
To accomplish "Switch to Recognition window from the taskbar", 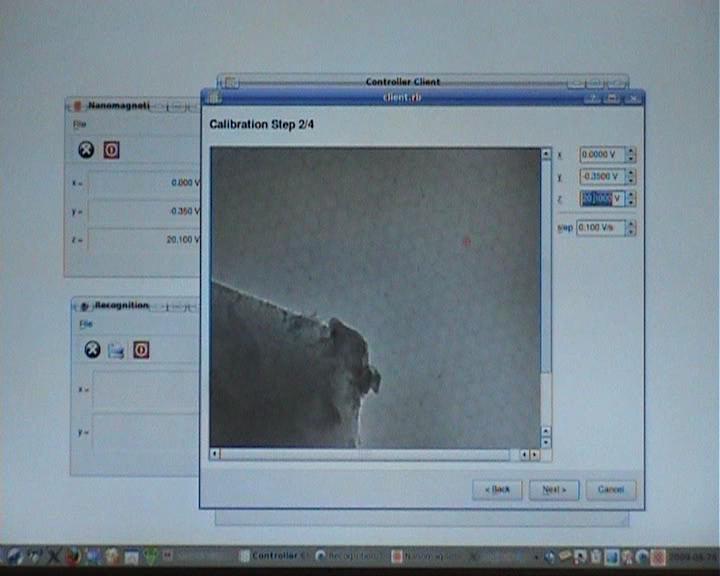I will [x=349, y=556].
